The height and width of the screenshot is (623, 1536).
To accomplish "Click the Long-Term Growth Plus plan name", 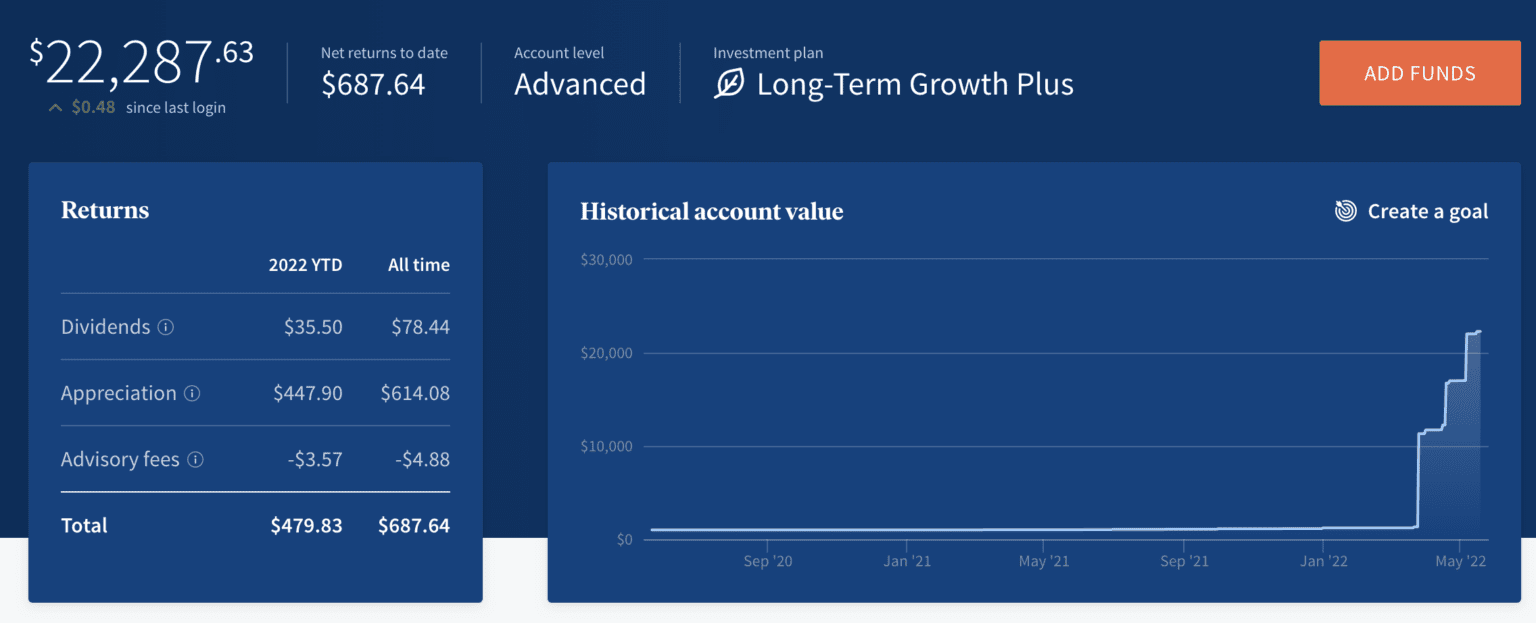I will 915,84.
